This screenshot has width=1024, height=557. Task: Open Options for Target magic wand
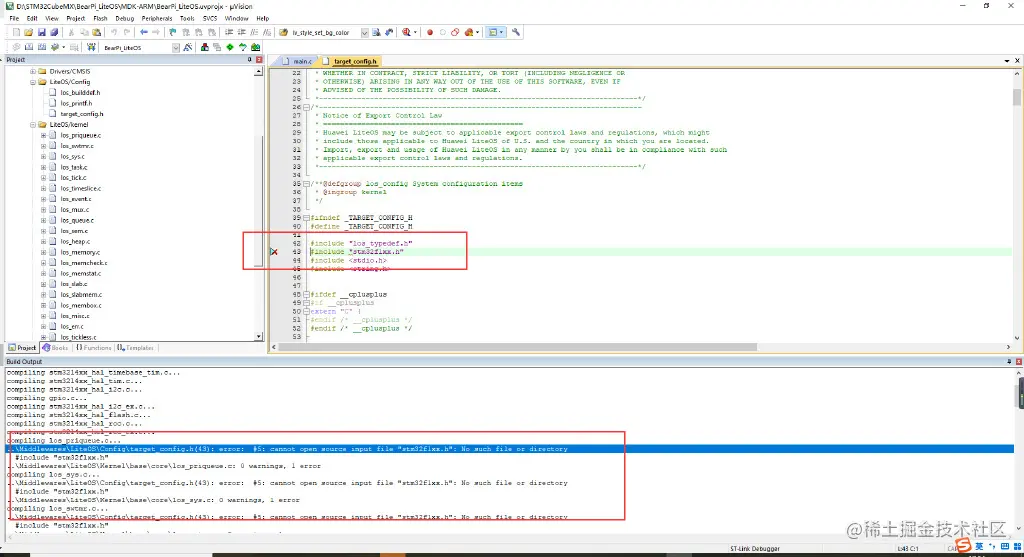[187, 47]
